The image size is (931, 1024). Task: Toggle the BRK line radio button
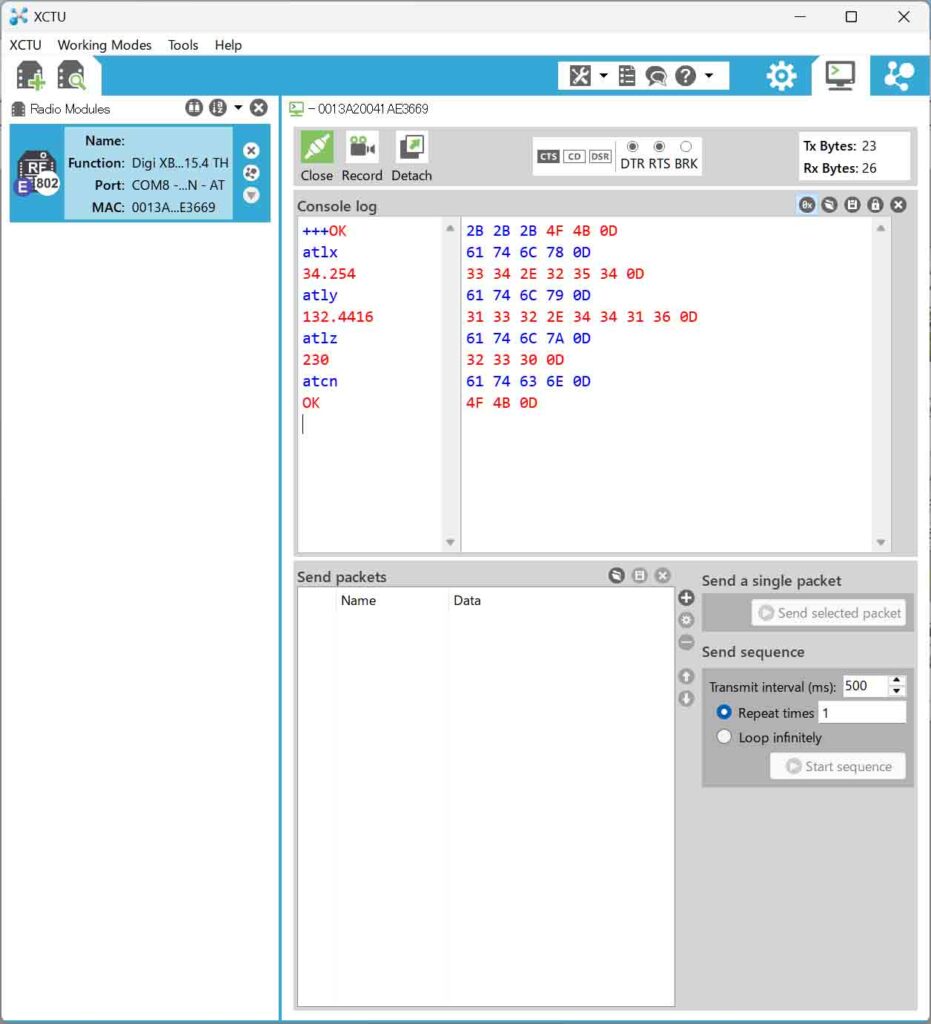(x=686, y=146)
